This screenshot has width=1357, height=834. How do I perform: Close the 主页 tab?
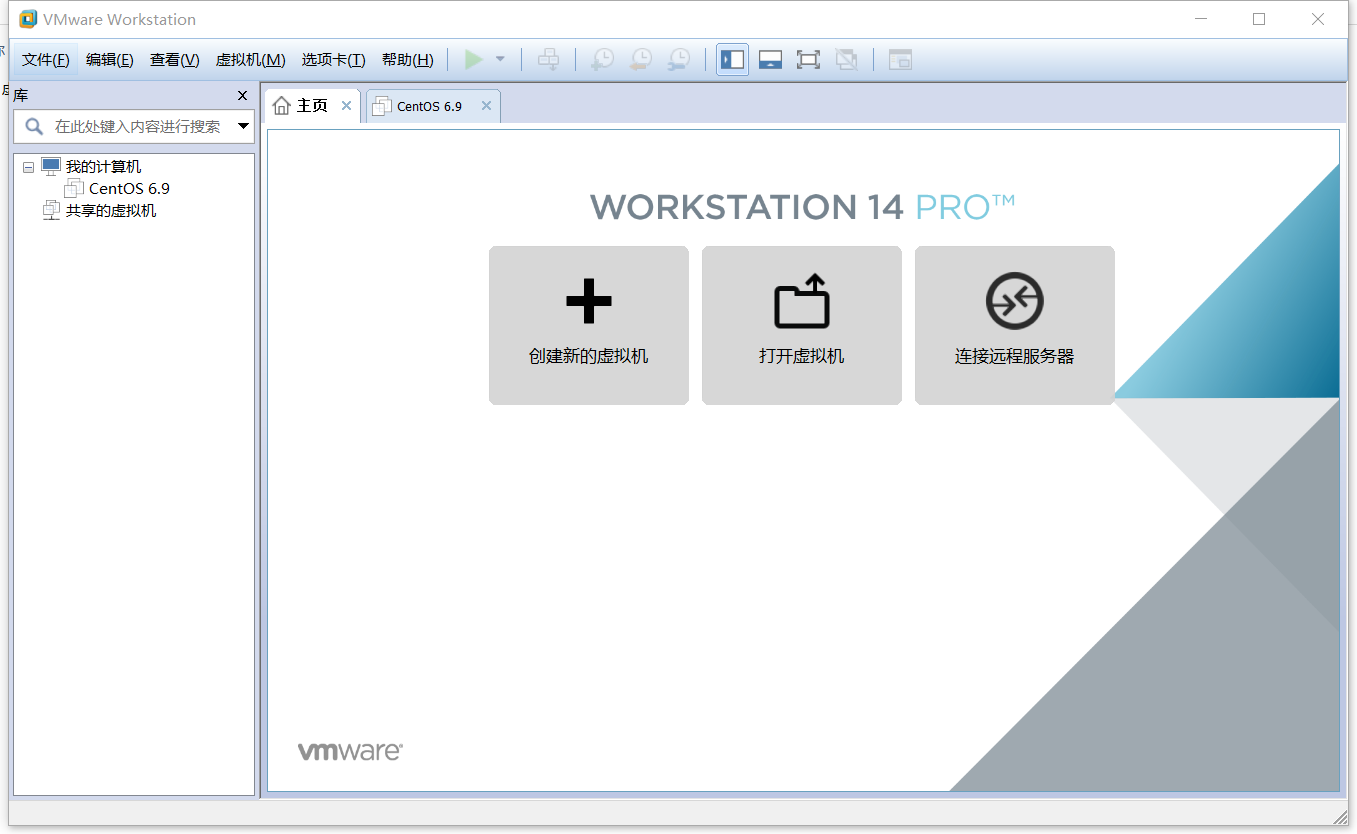tap(346, 106)
